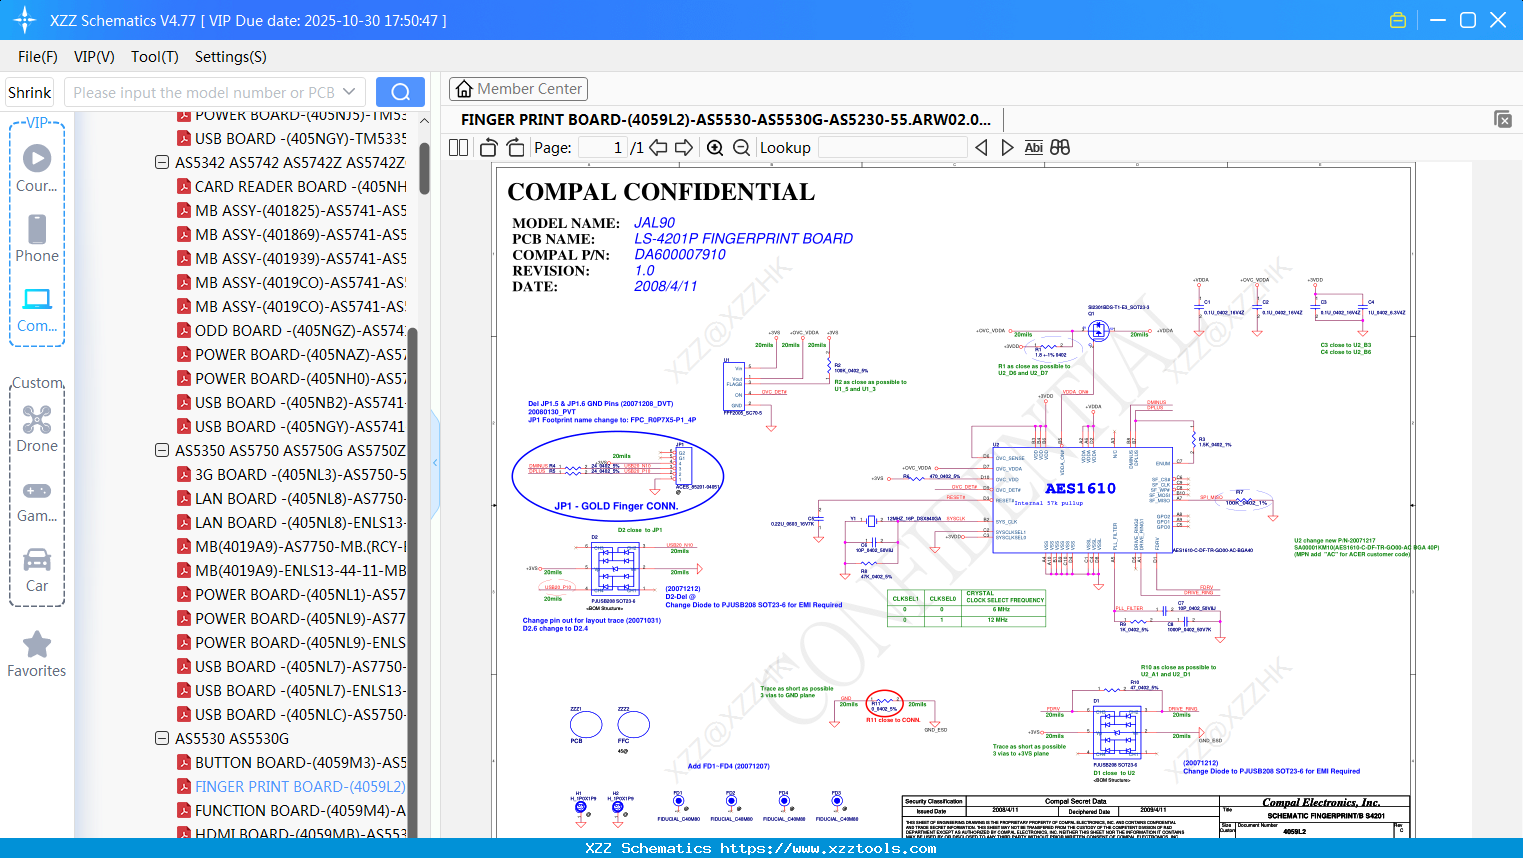Zoom in on the schematic
This screenshot has height=858, width=1523.
[715, 147]
